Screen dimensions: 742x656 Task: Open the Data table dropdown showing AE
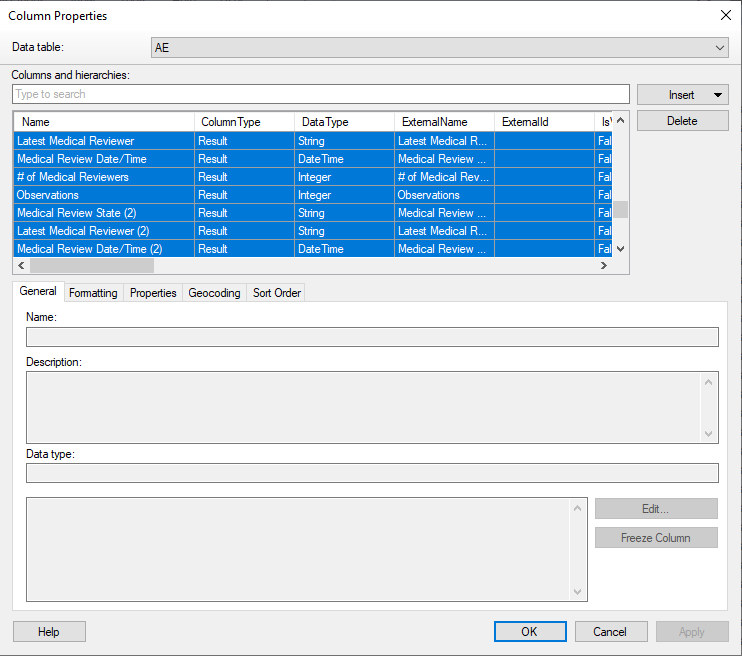439,48
